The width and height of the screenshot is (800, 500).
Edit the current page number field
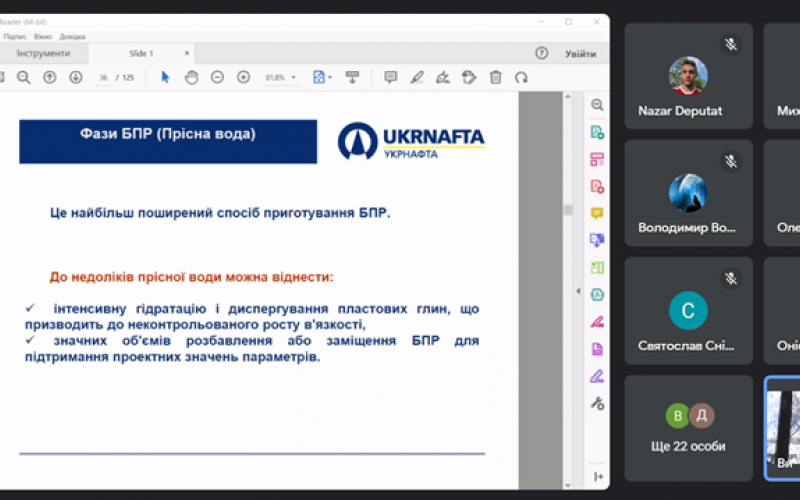click(x=104, y=78)
